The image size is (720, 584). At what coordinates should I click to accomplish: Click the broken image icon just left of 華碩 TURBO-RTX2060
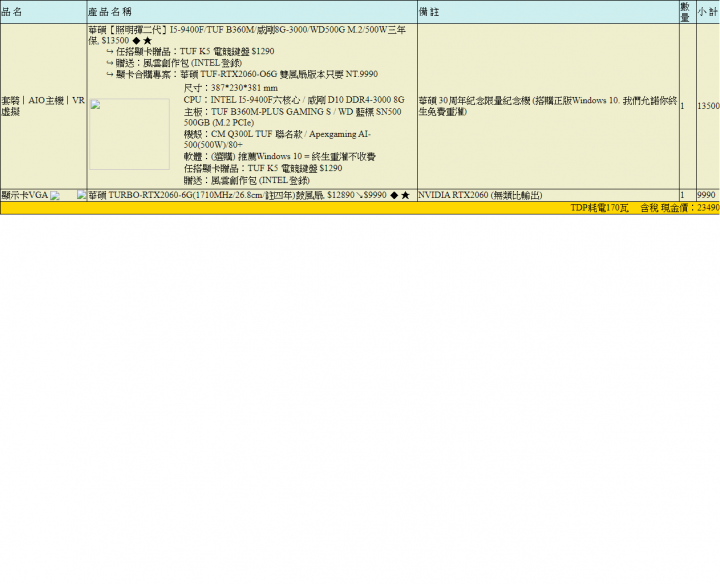[x=81, y=195]
